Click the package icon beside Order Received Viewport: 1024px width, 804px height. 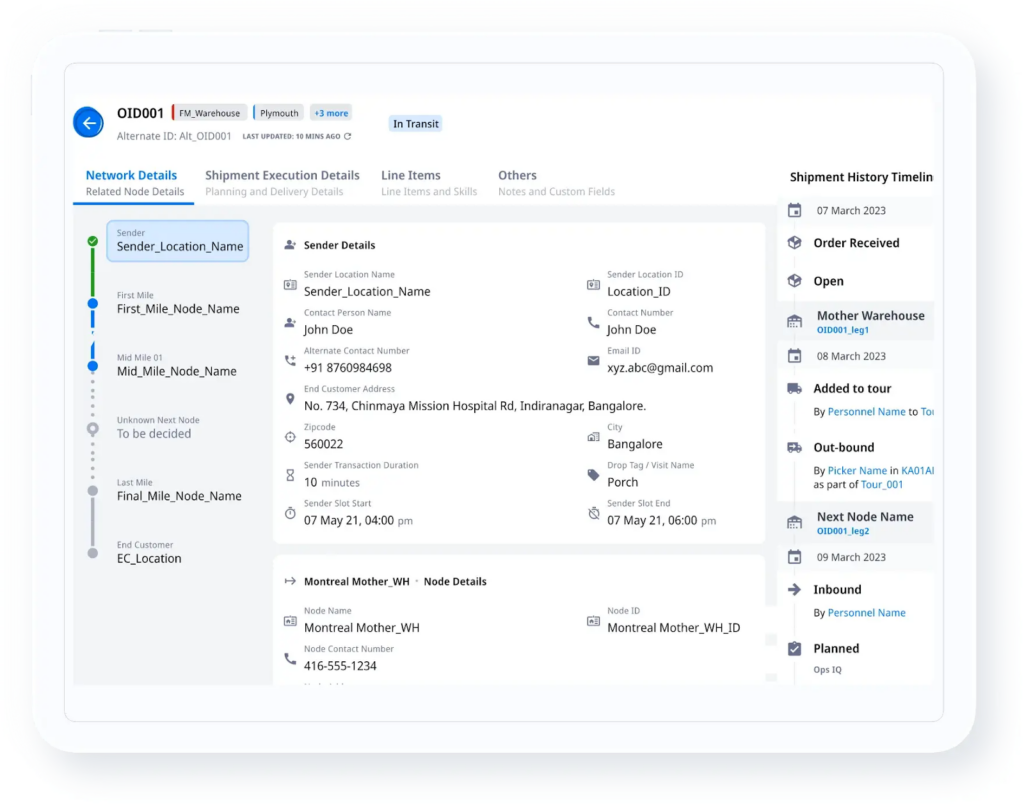(x=793, y=243)
